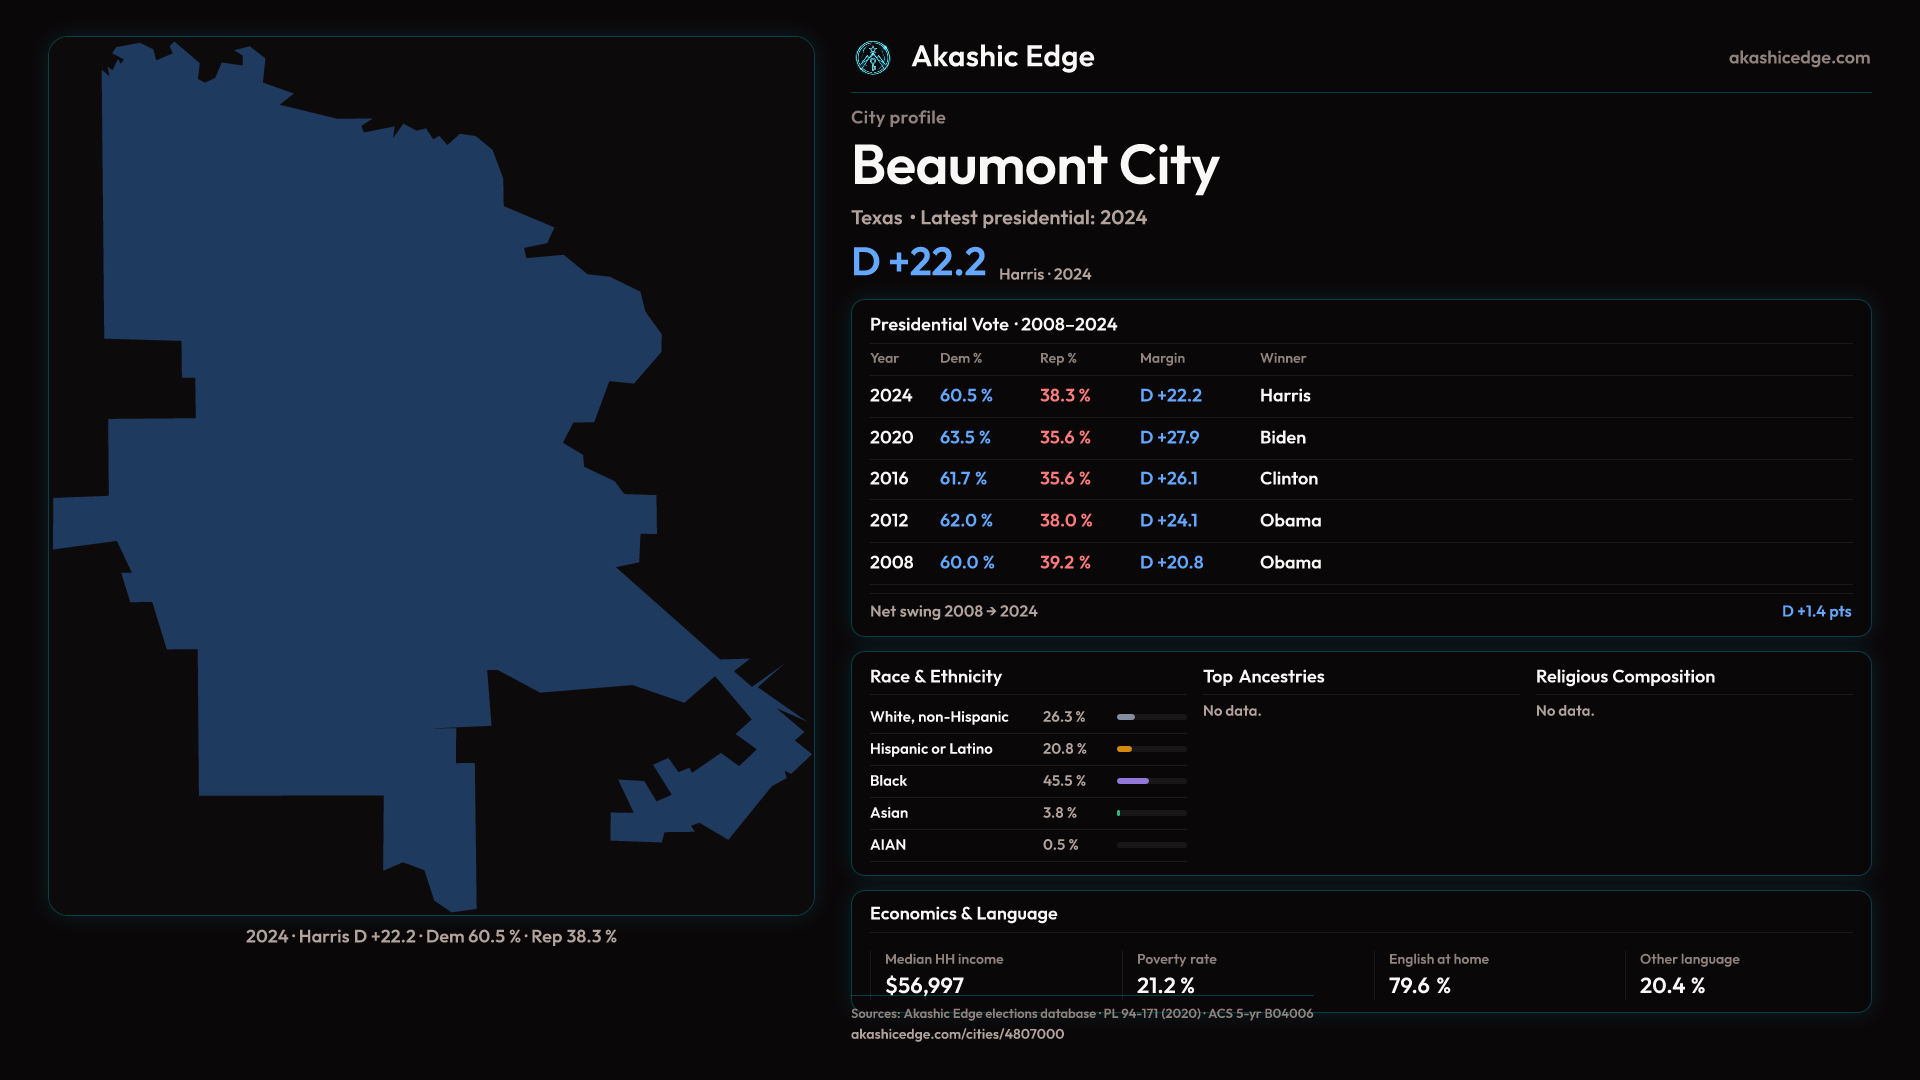Click the Median HH income $56,997 figure

click(924, 985)
